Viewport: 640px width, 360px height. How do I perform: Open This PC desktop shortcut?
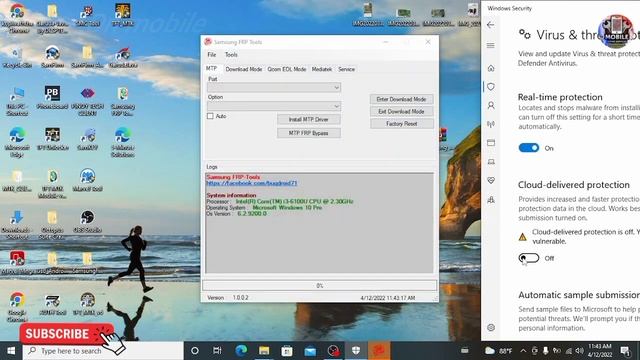(17, 102)
